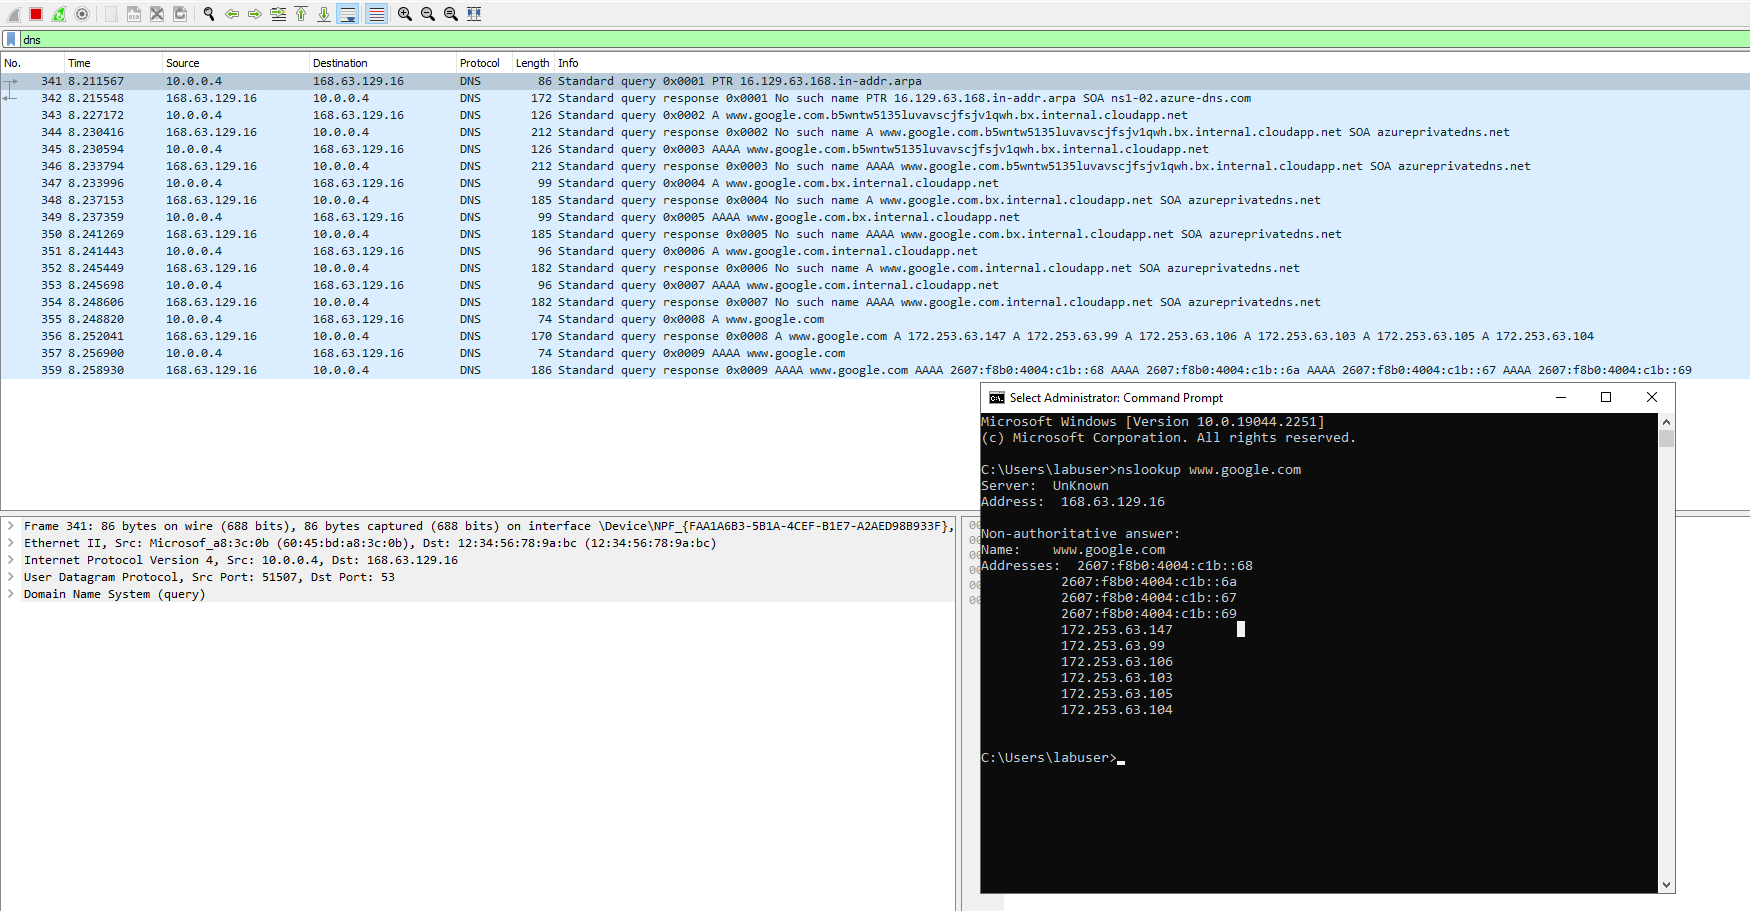Click the nslookup www.google.com command line
This screenshot has height=911, width=1750.
[x=1141, y=470]
